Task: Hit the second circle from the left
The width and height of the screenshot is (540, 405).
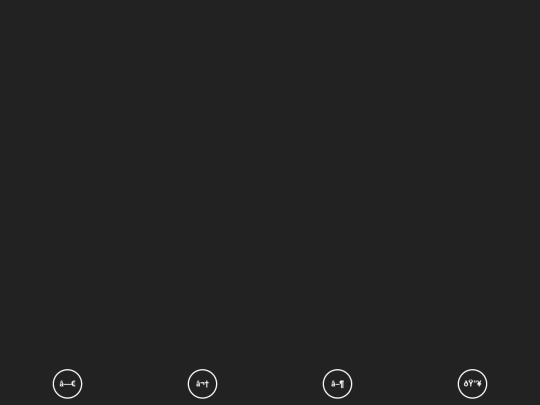Action: click(x=202, y=384)
